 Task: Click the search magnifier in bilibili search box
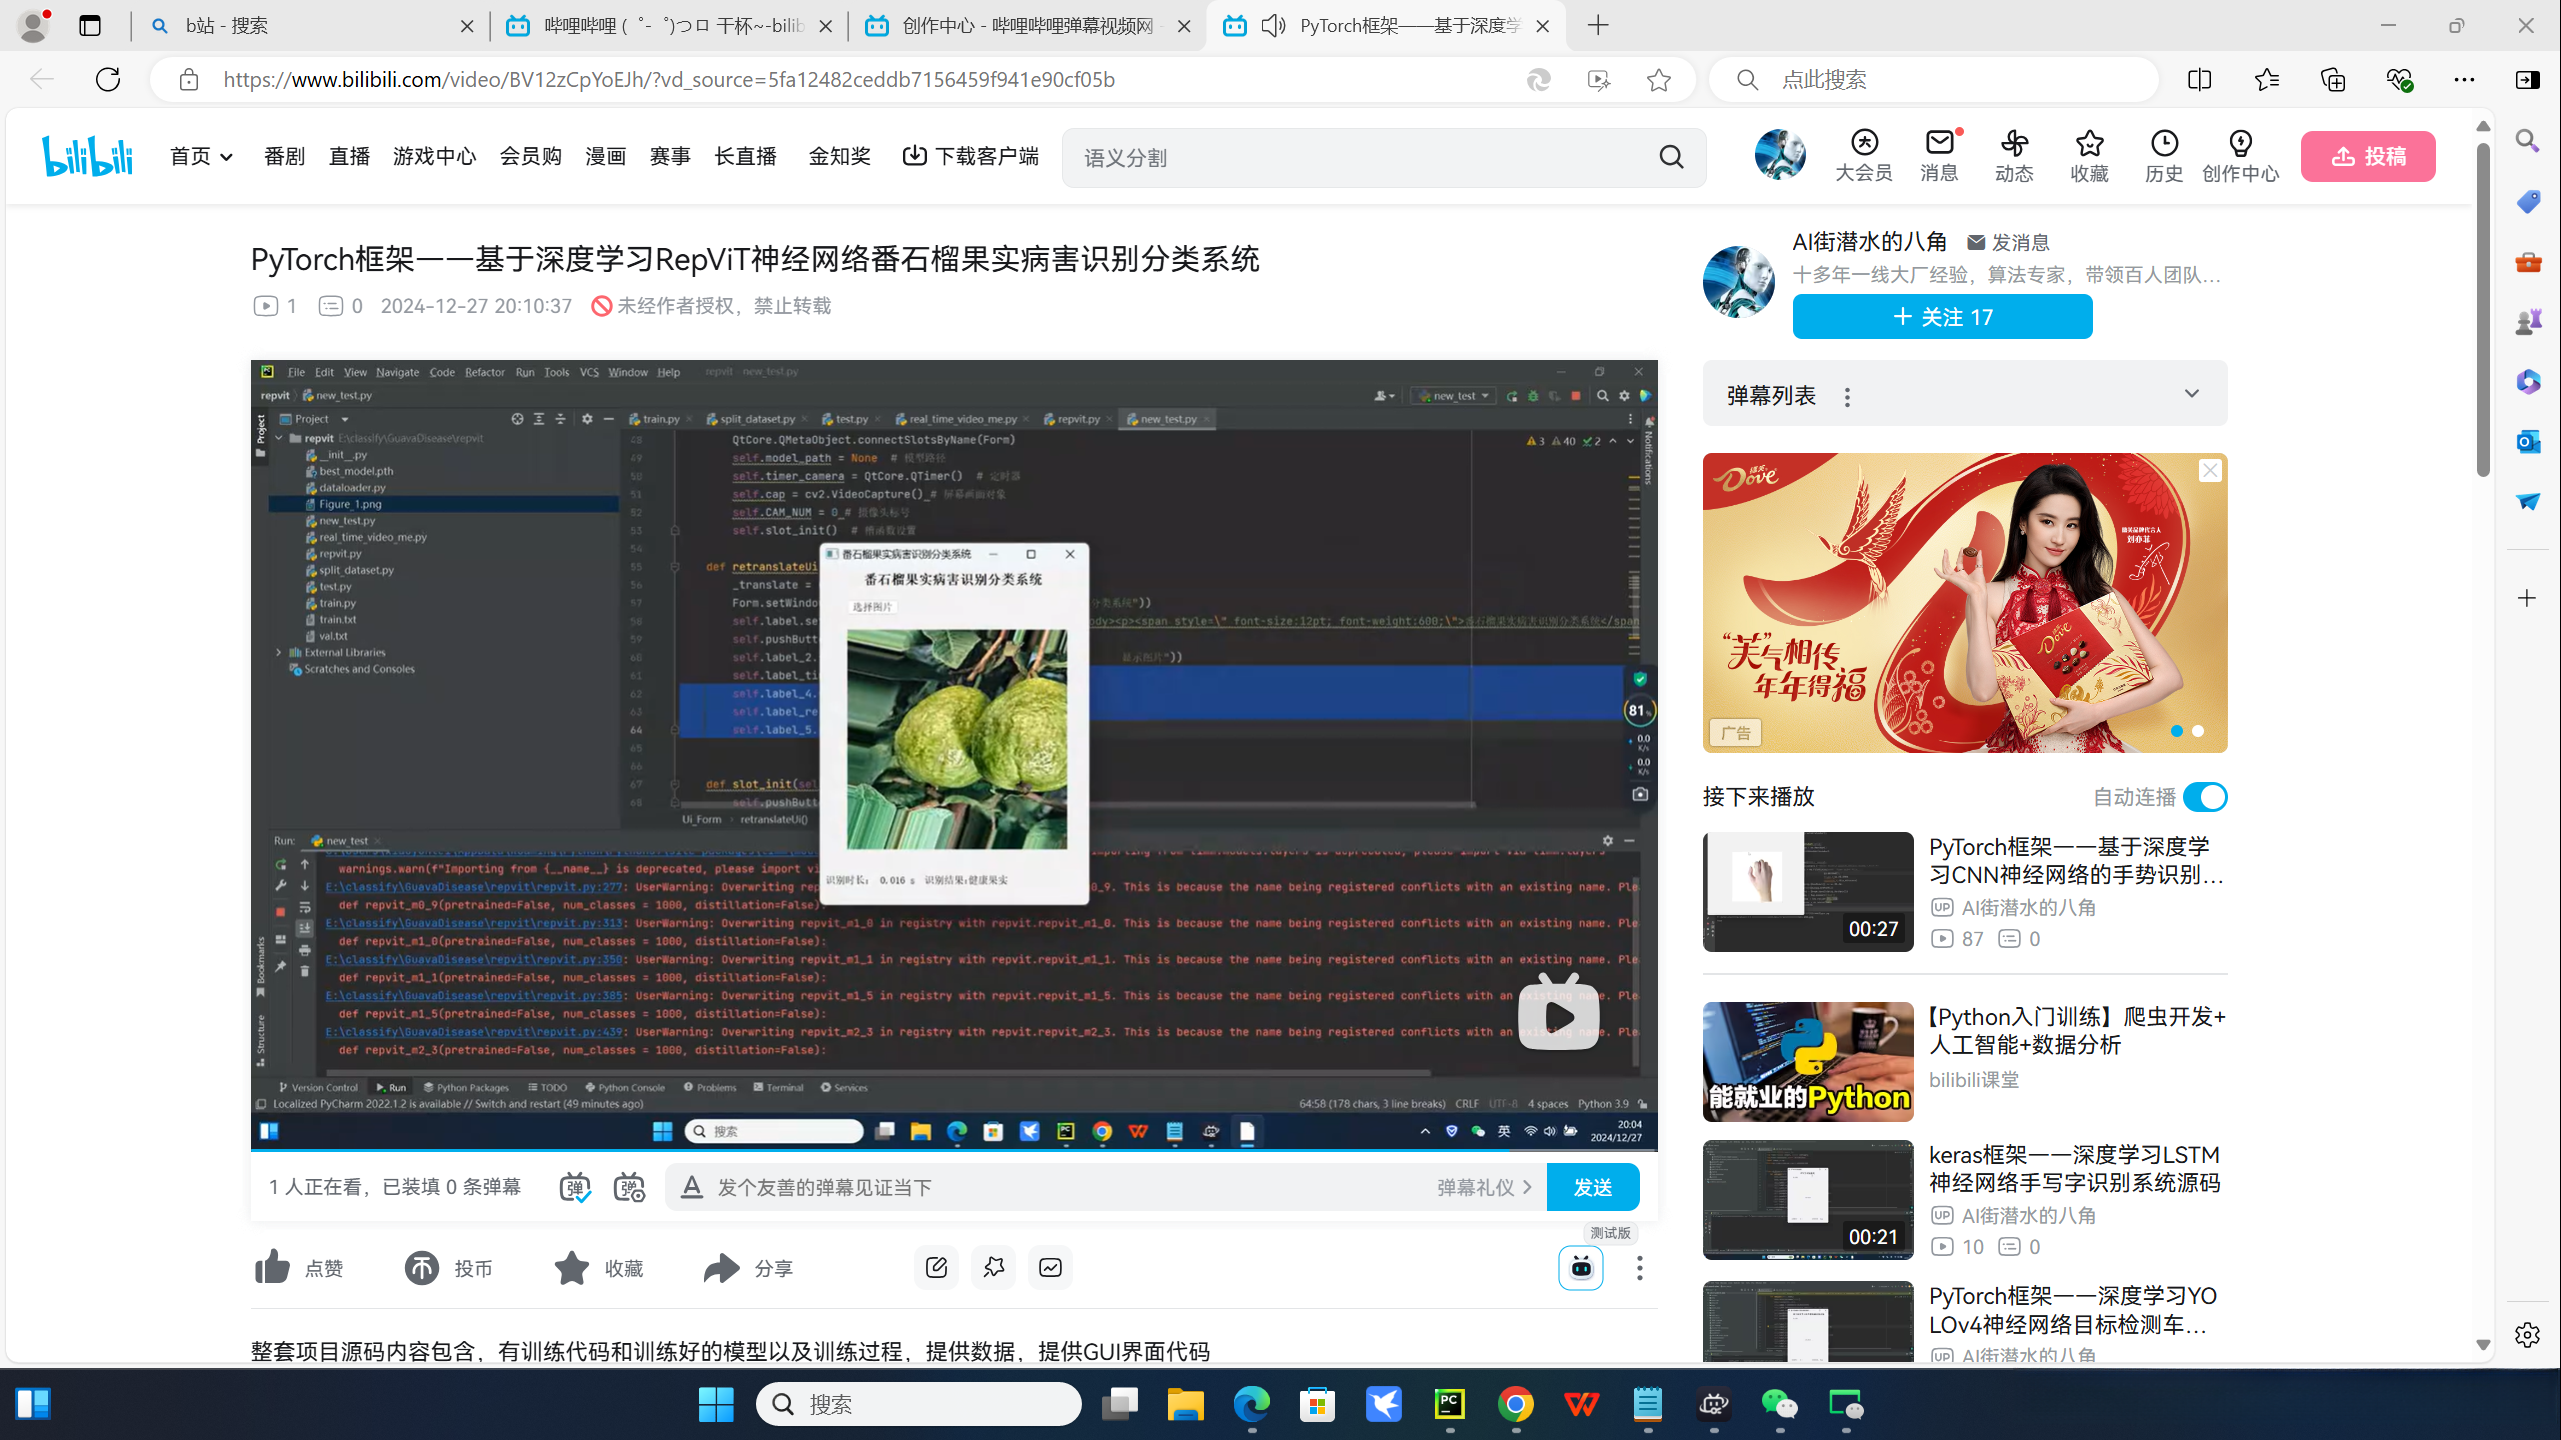(x=1671, y=157)
